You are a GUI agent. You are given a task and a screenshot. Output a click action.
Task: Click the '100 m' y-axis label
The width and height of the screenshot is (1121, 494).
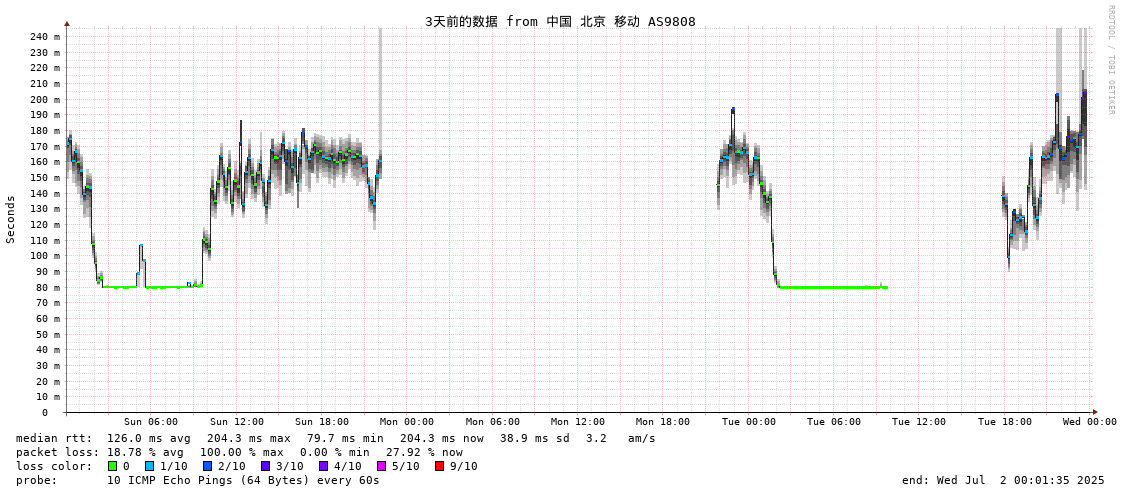tap(46, 256)
